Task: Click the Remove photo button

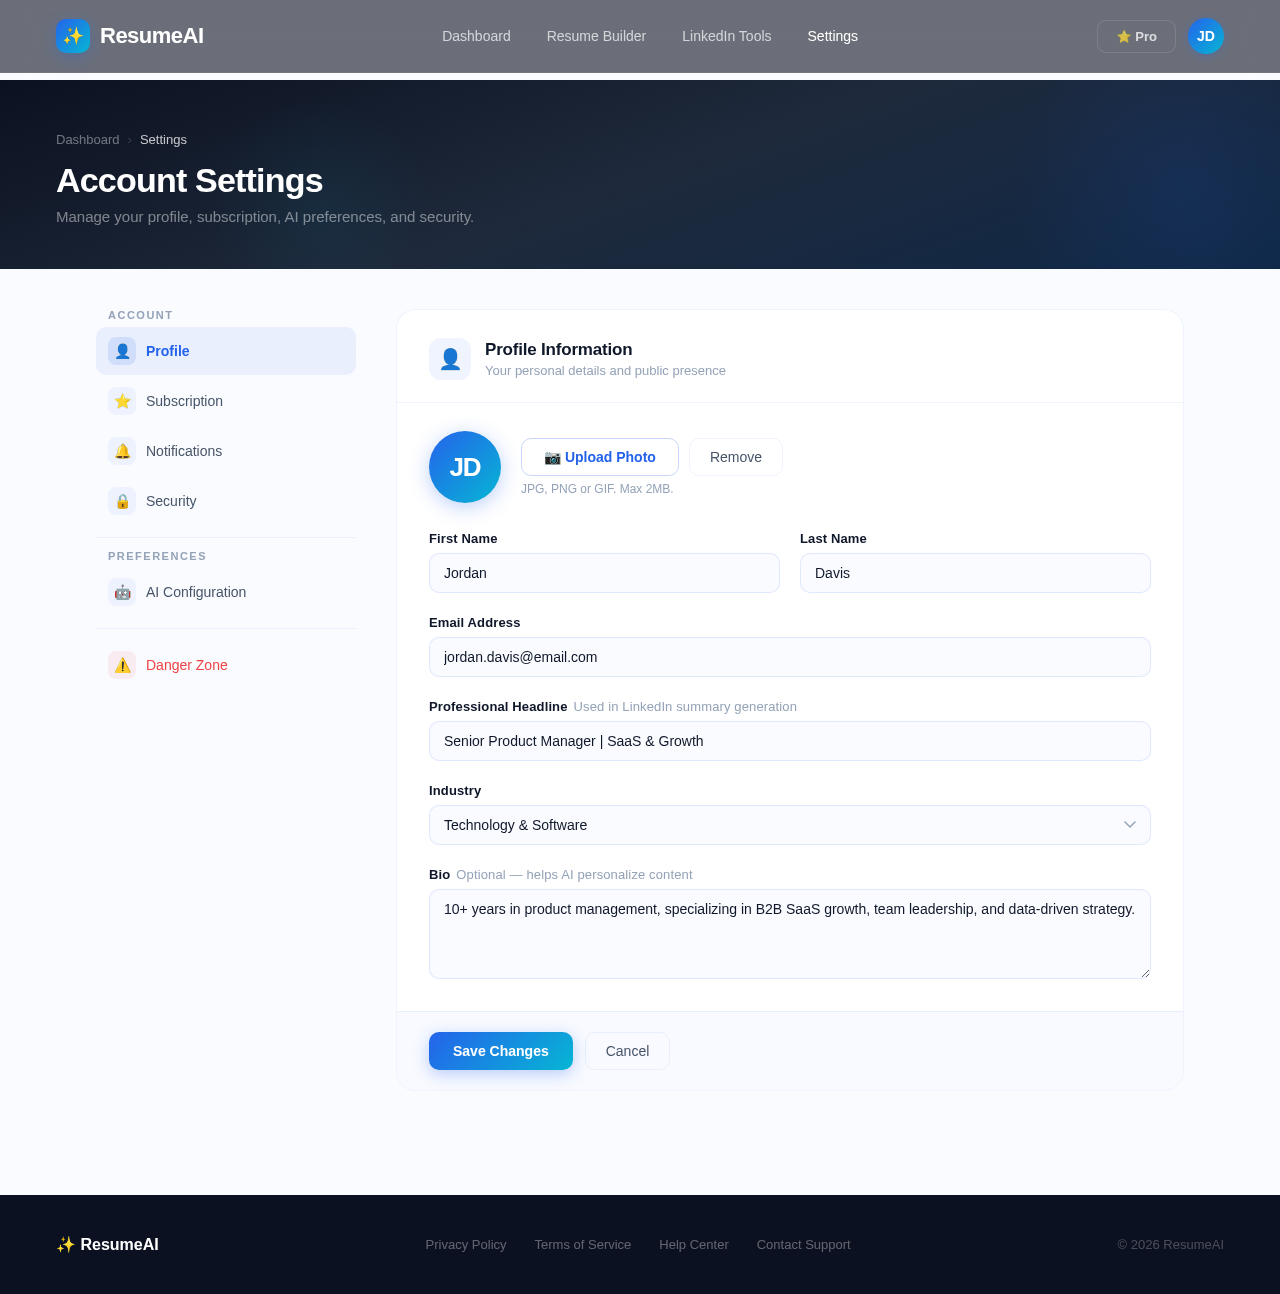Action: (735, 456)
